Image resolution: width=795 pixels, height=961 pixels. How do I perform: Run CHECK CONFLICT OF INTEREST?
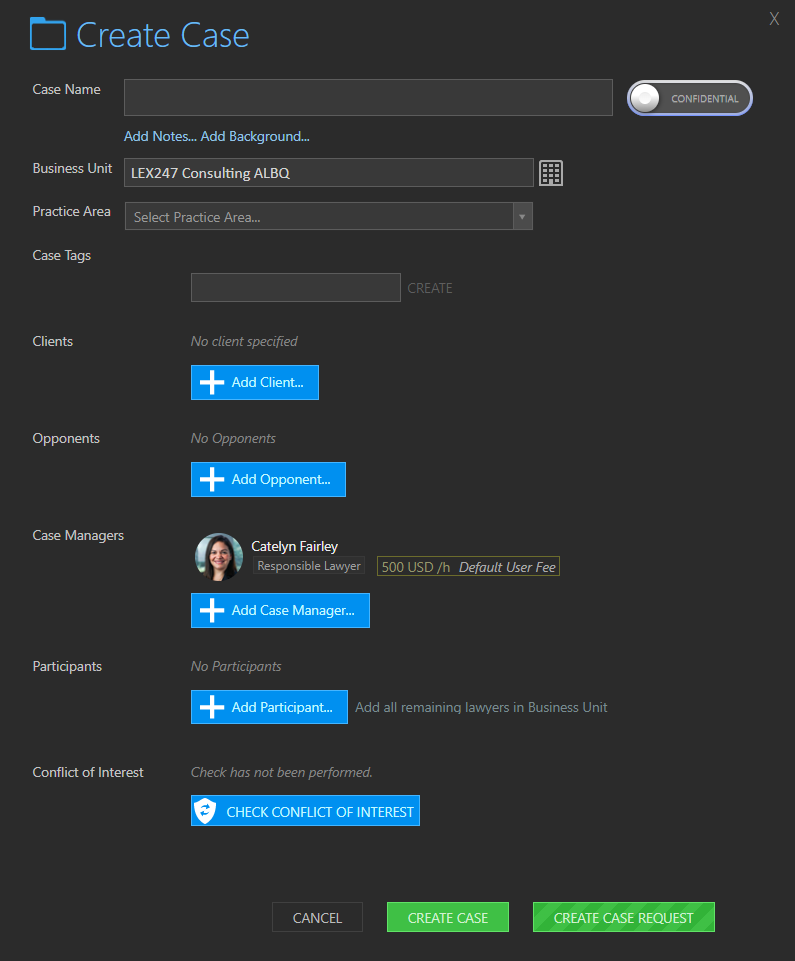305,810
